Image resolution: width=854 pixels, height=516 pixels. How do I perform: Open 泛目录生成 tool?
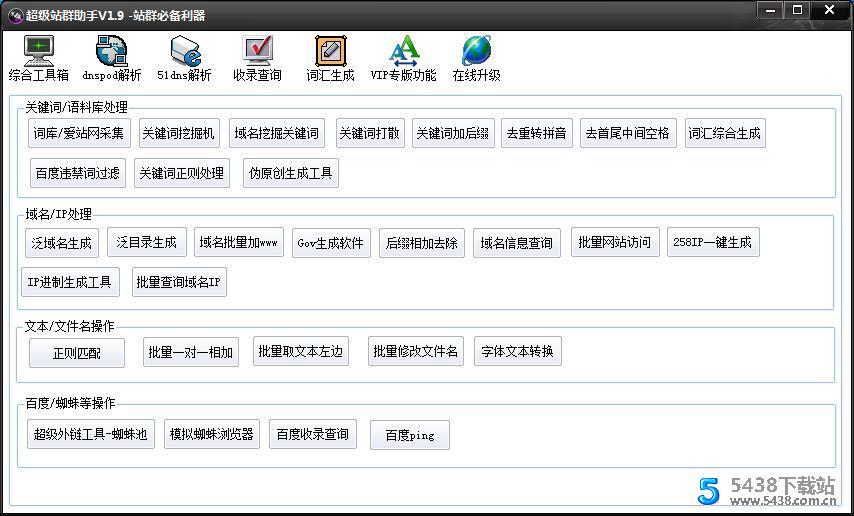click(147, 242)
